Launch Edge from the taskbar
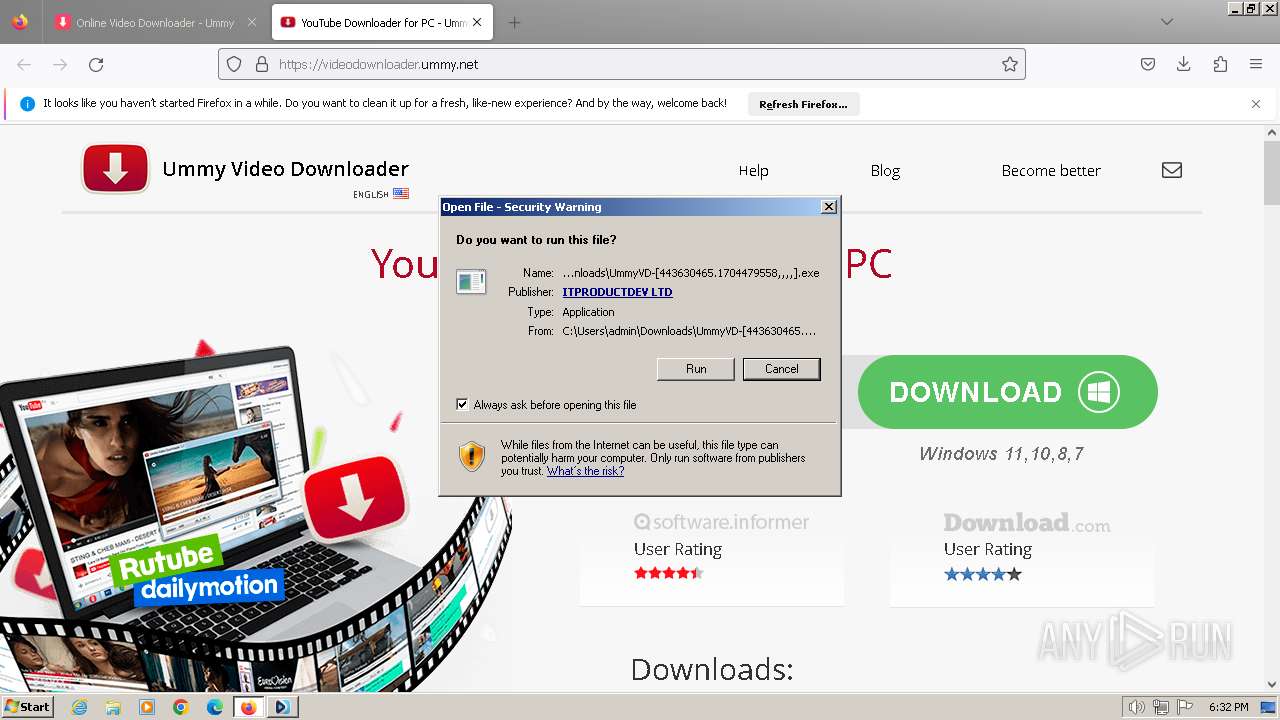This screenshot has width=1280, height=720. tap(215, 707)
